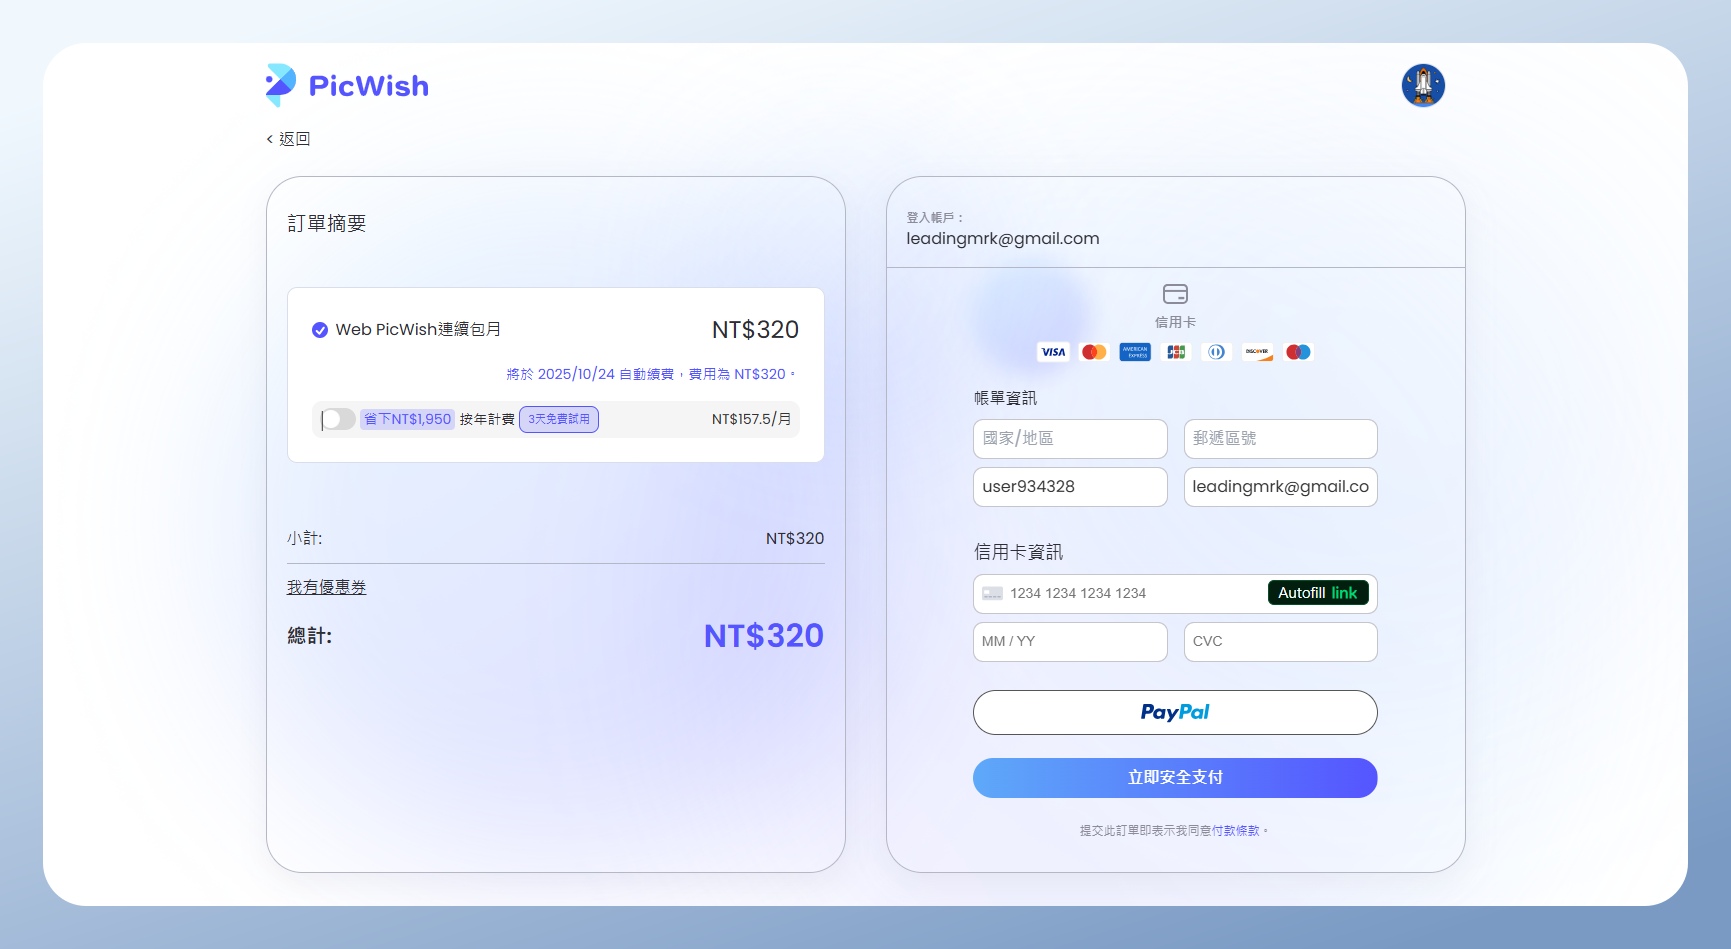
Task: Click the JCB card logo
Action: [x=1176, y=352]
